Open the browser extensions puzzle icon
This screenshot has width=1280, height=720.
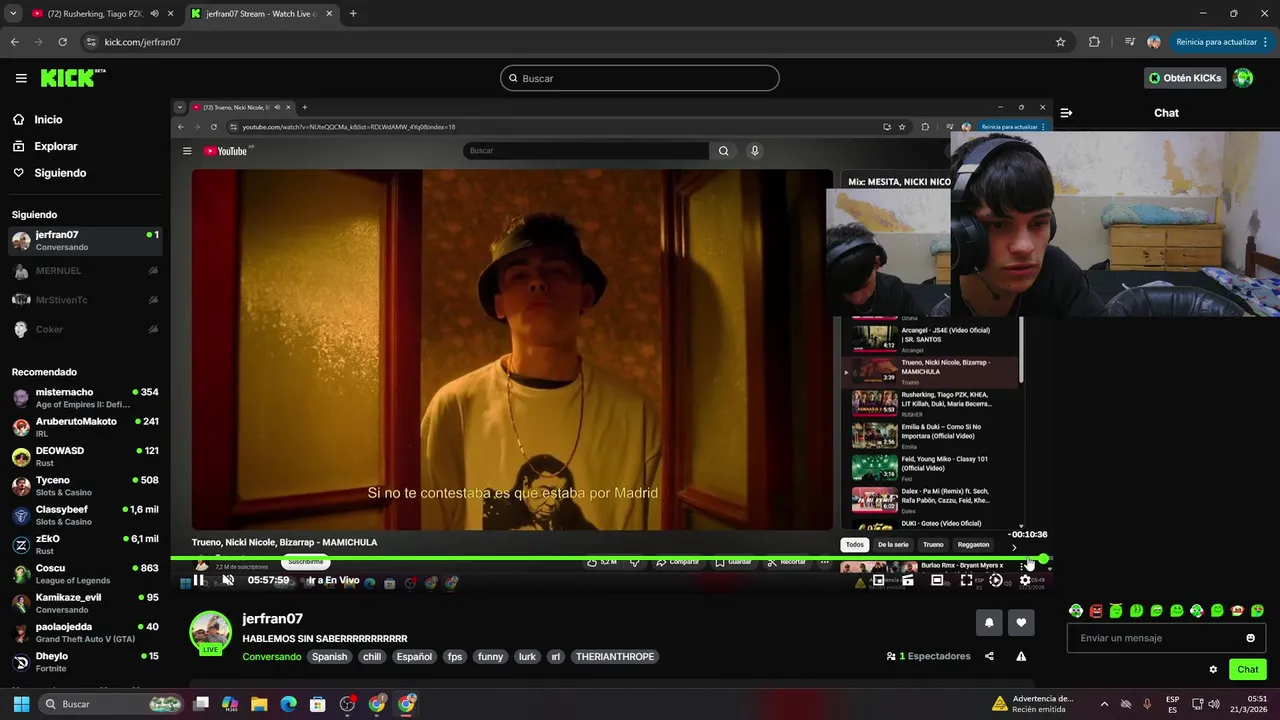coord(1094,42)
